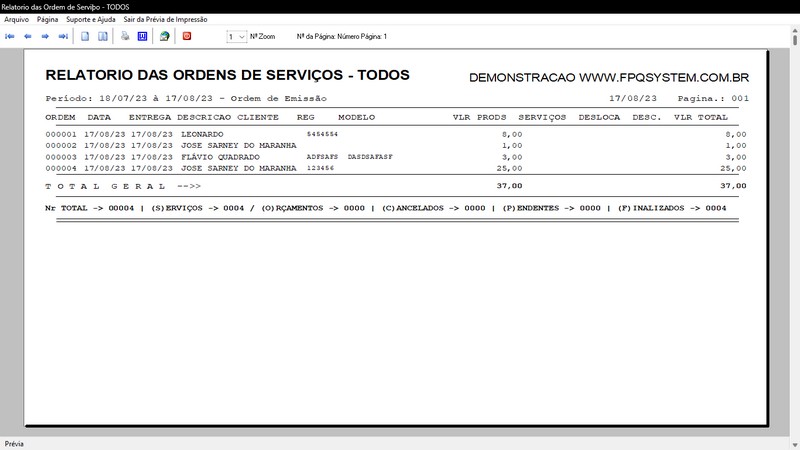This screenshot has height=450, width=800.
Task: Go to next page arrow icon
Action: pos(45,36)
